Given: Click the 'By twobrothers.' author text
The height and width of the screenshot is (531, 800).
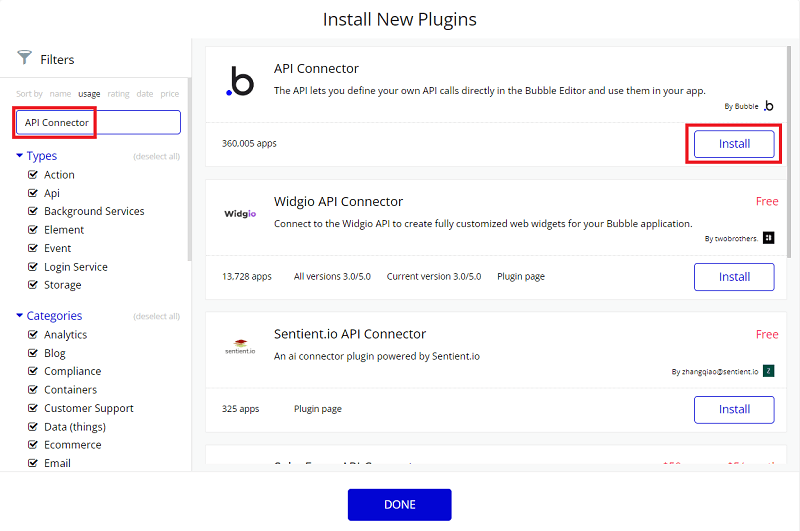Looking at the screenshot, I should [x=731, y=239].
